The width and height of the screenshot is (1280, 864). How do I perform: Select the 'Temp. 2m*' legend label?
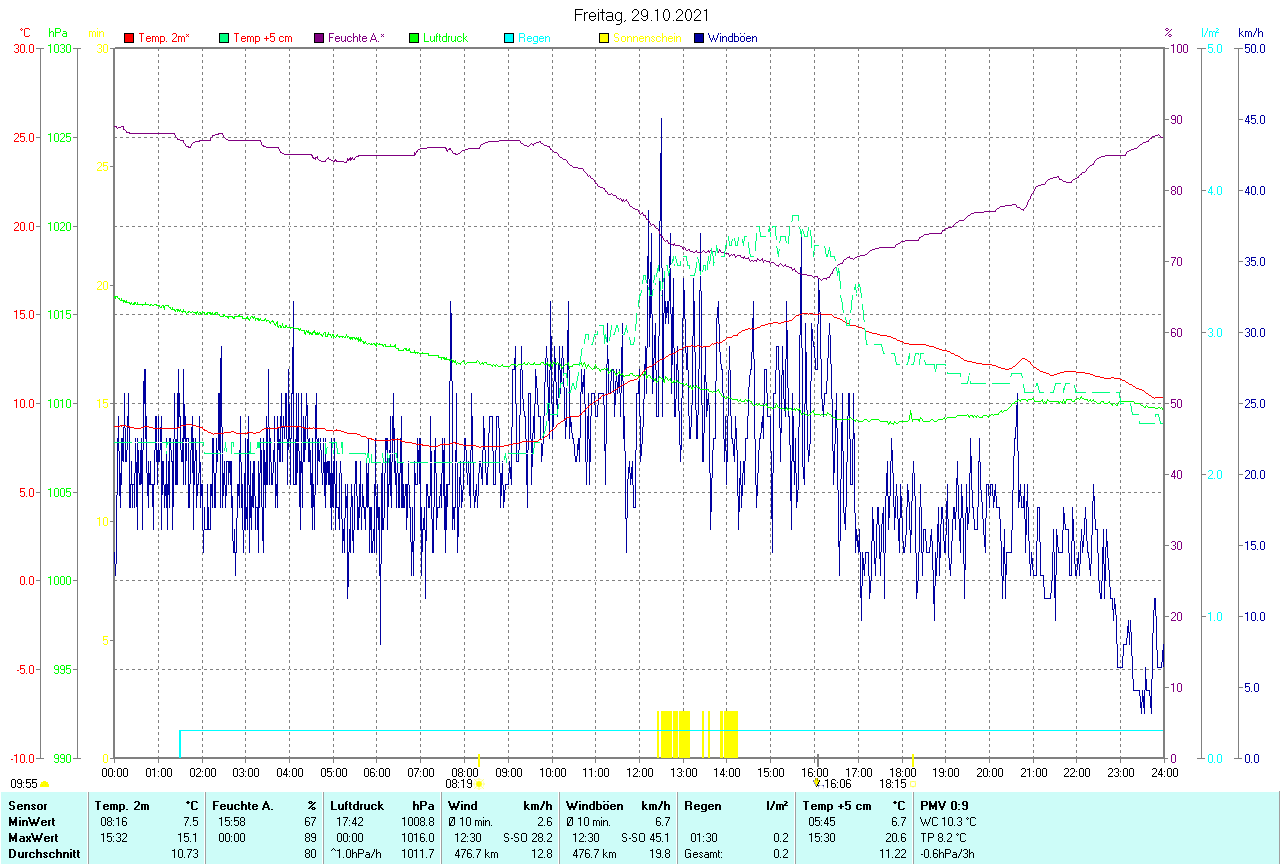click(x=164, y=38)
